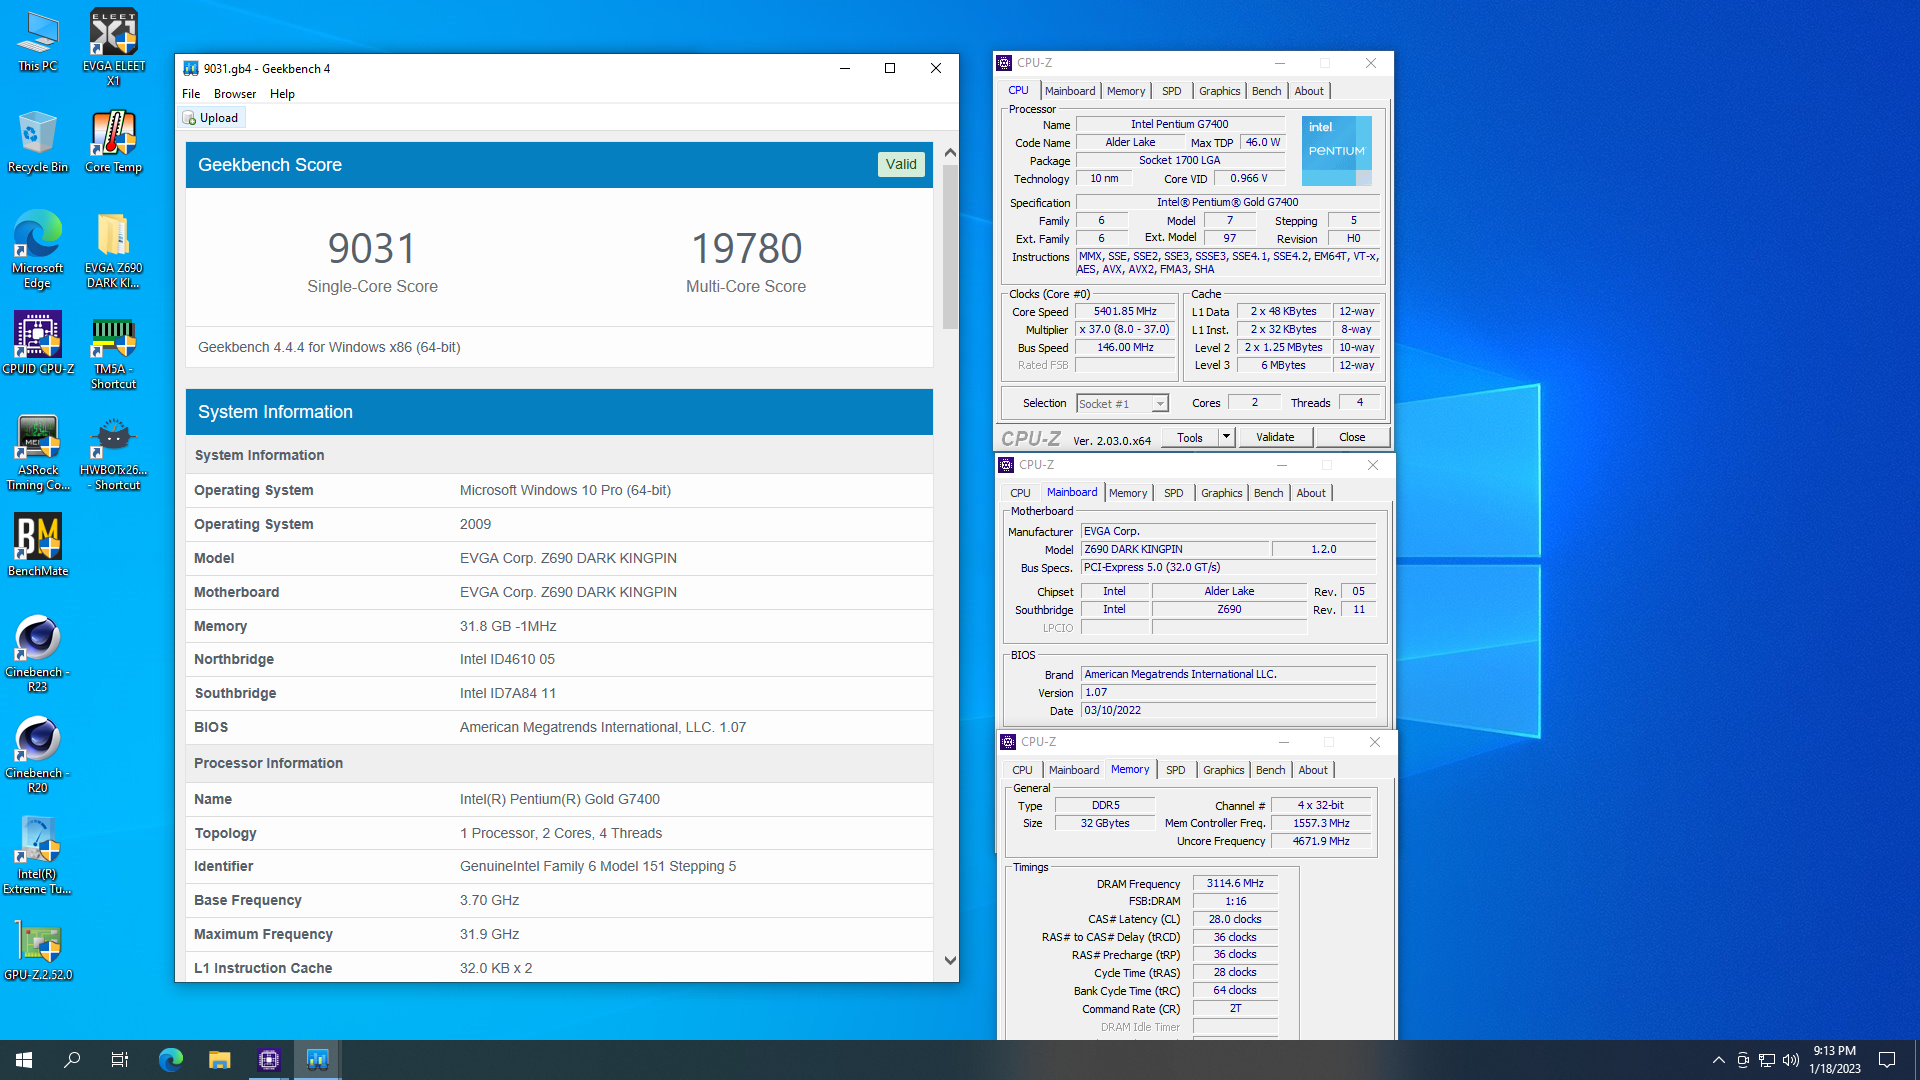
Task: Click Intel Pentium G7400 name field
Action: click(1180, 125)
